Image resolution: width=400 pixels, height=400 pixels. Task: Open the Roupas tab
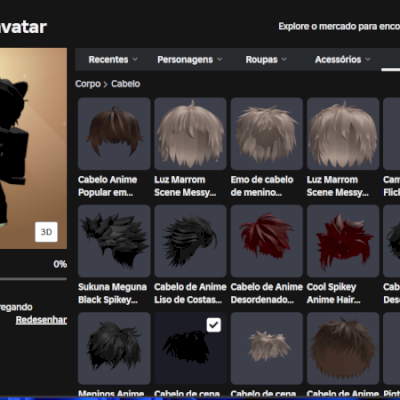262,60
